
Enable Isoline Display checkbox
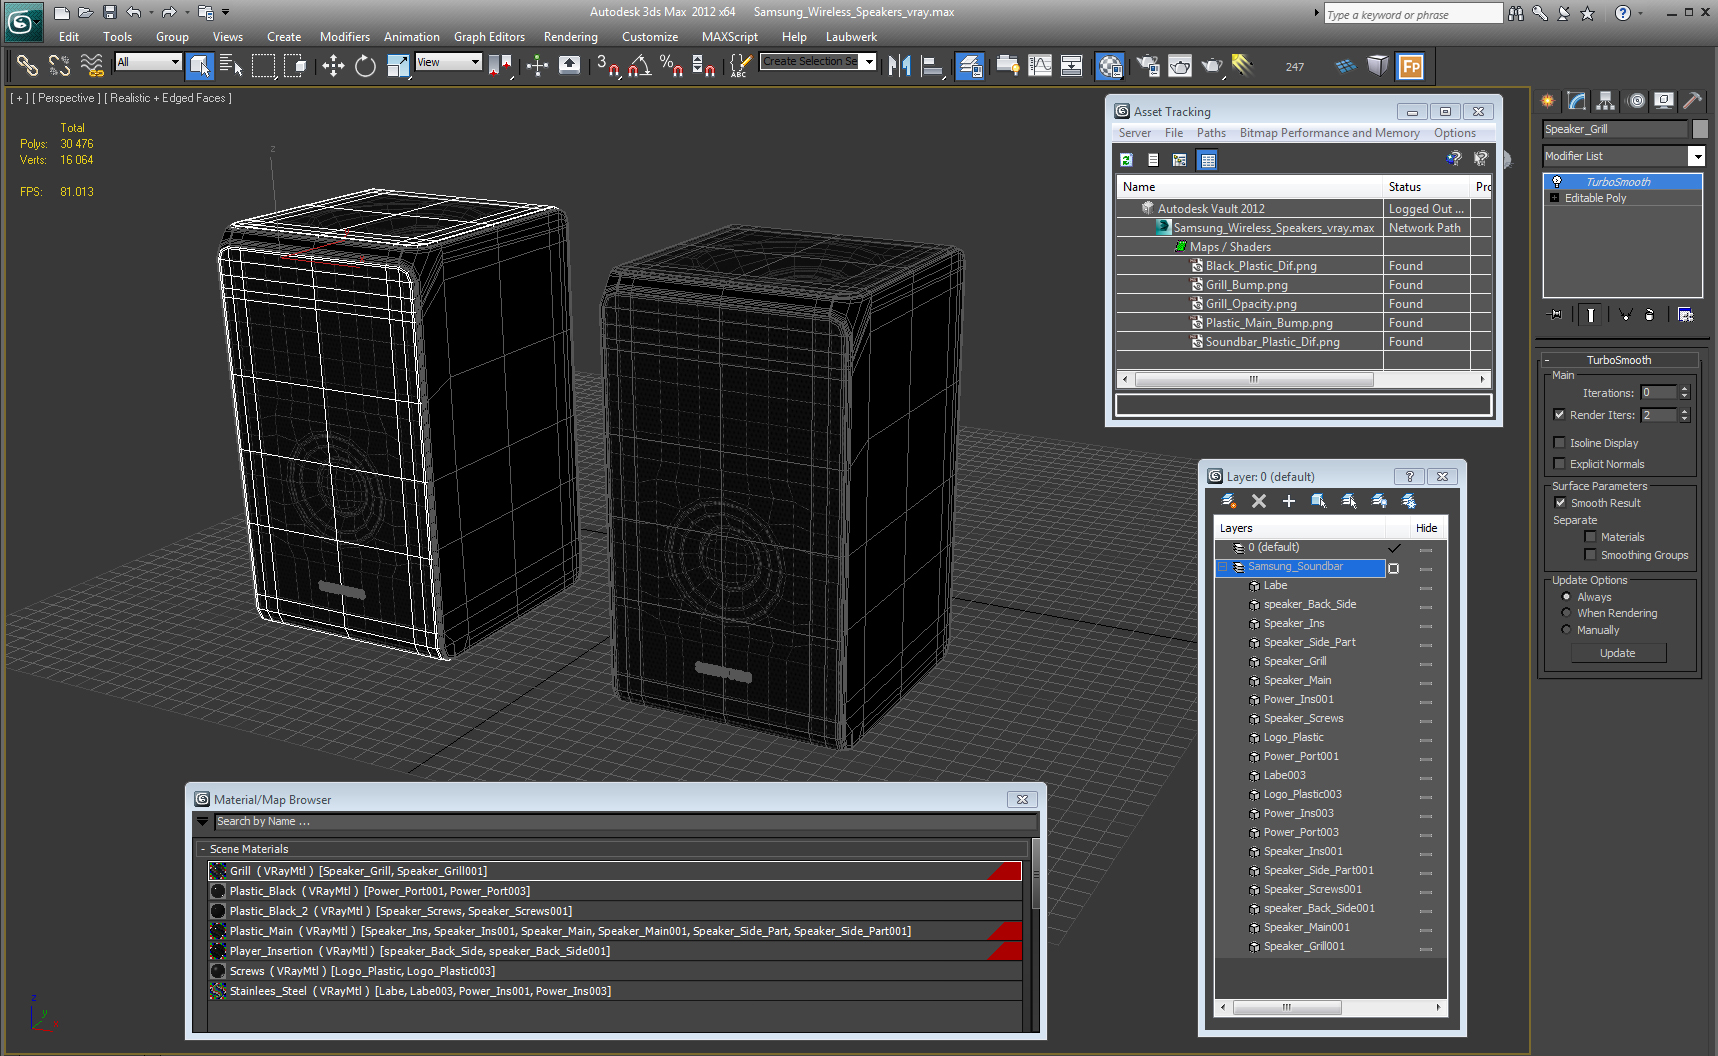click(x=1559, y=442)
